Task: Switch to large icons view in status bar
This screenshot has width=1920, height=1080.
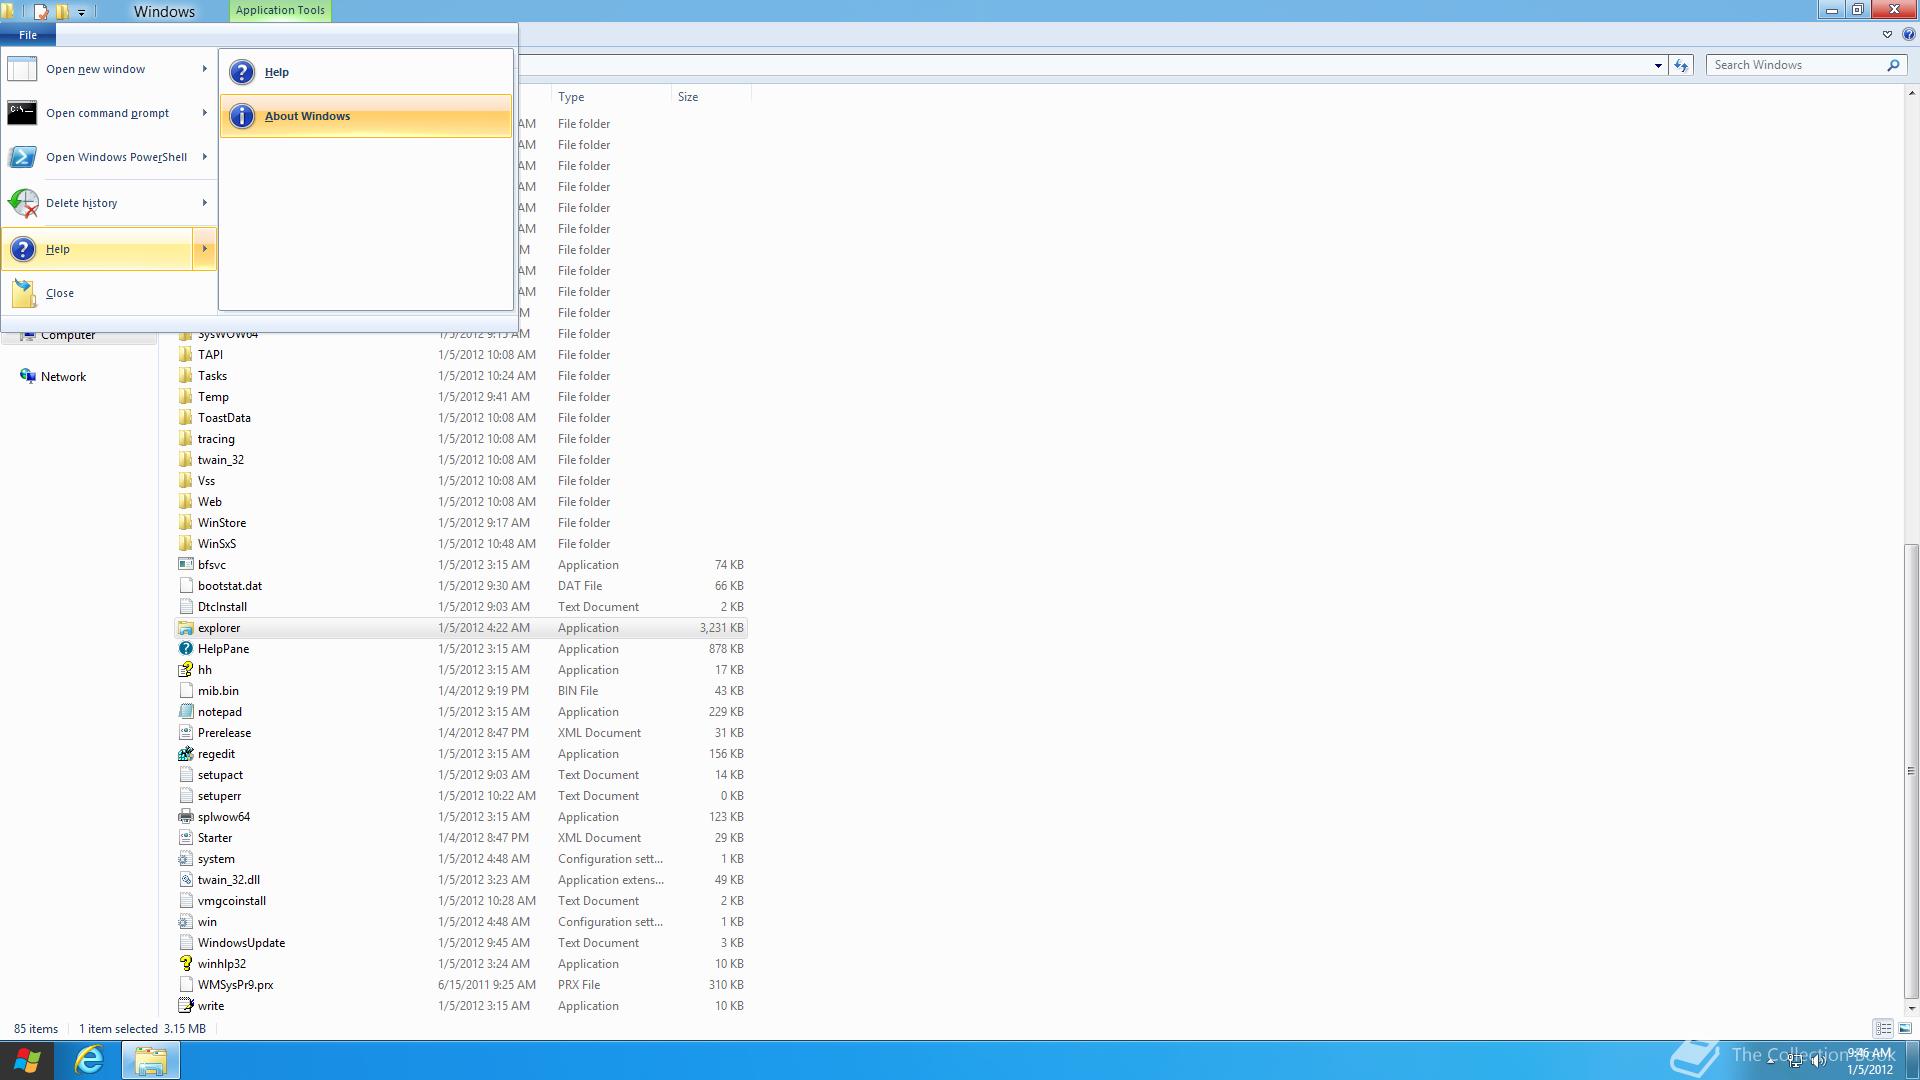Action: [1905, 1028]
